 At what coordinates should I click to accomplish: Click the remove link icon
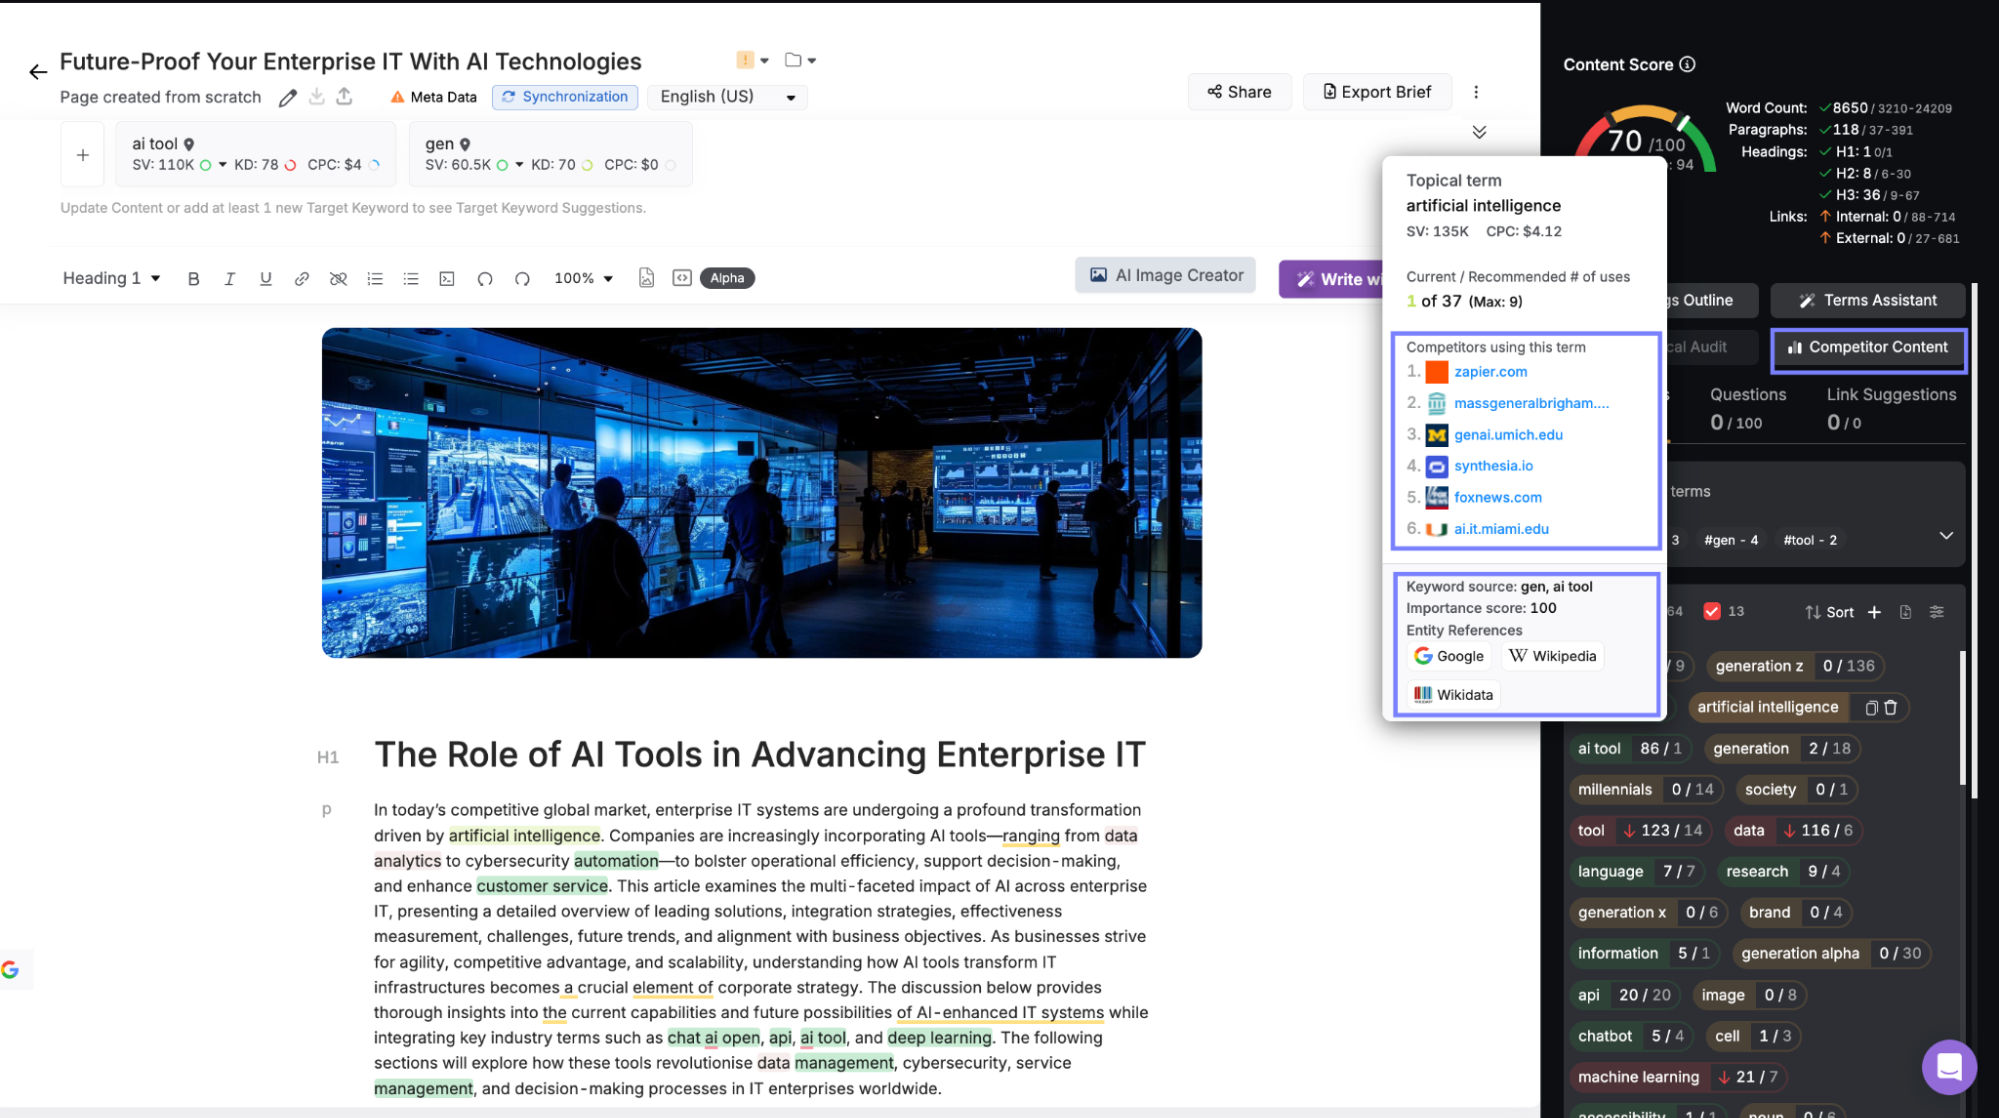click(338, 279)
